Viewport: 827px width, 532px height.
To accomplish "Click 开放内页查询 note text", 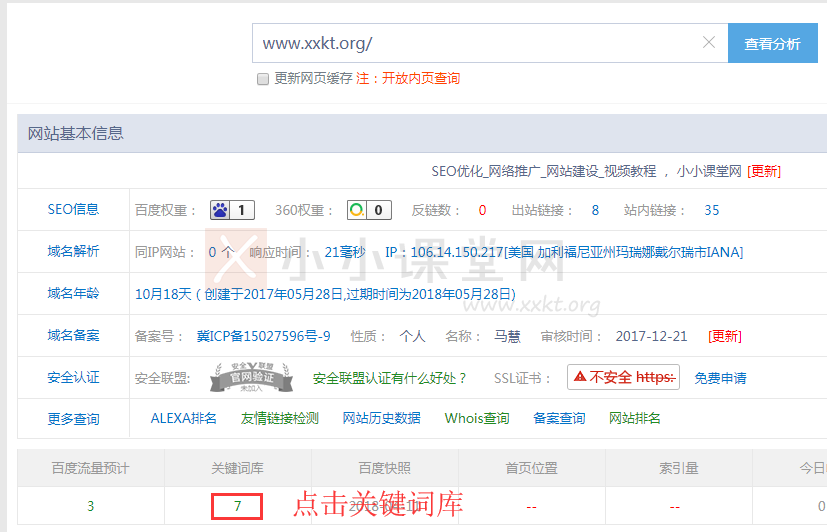I will click(421, 79).
